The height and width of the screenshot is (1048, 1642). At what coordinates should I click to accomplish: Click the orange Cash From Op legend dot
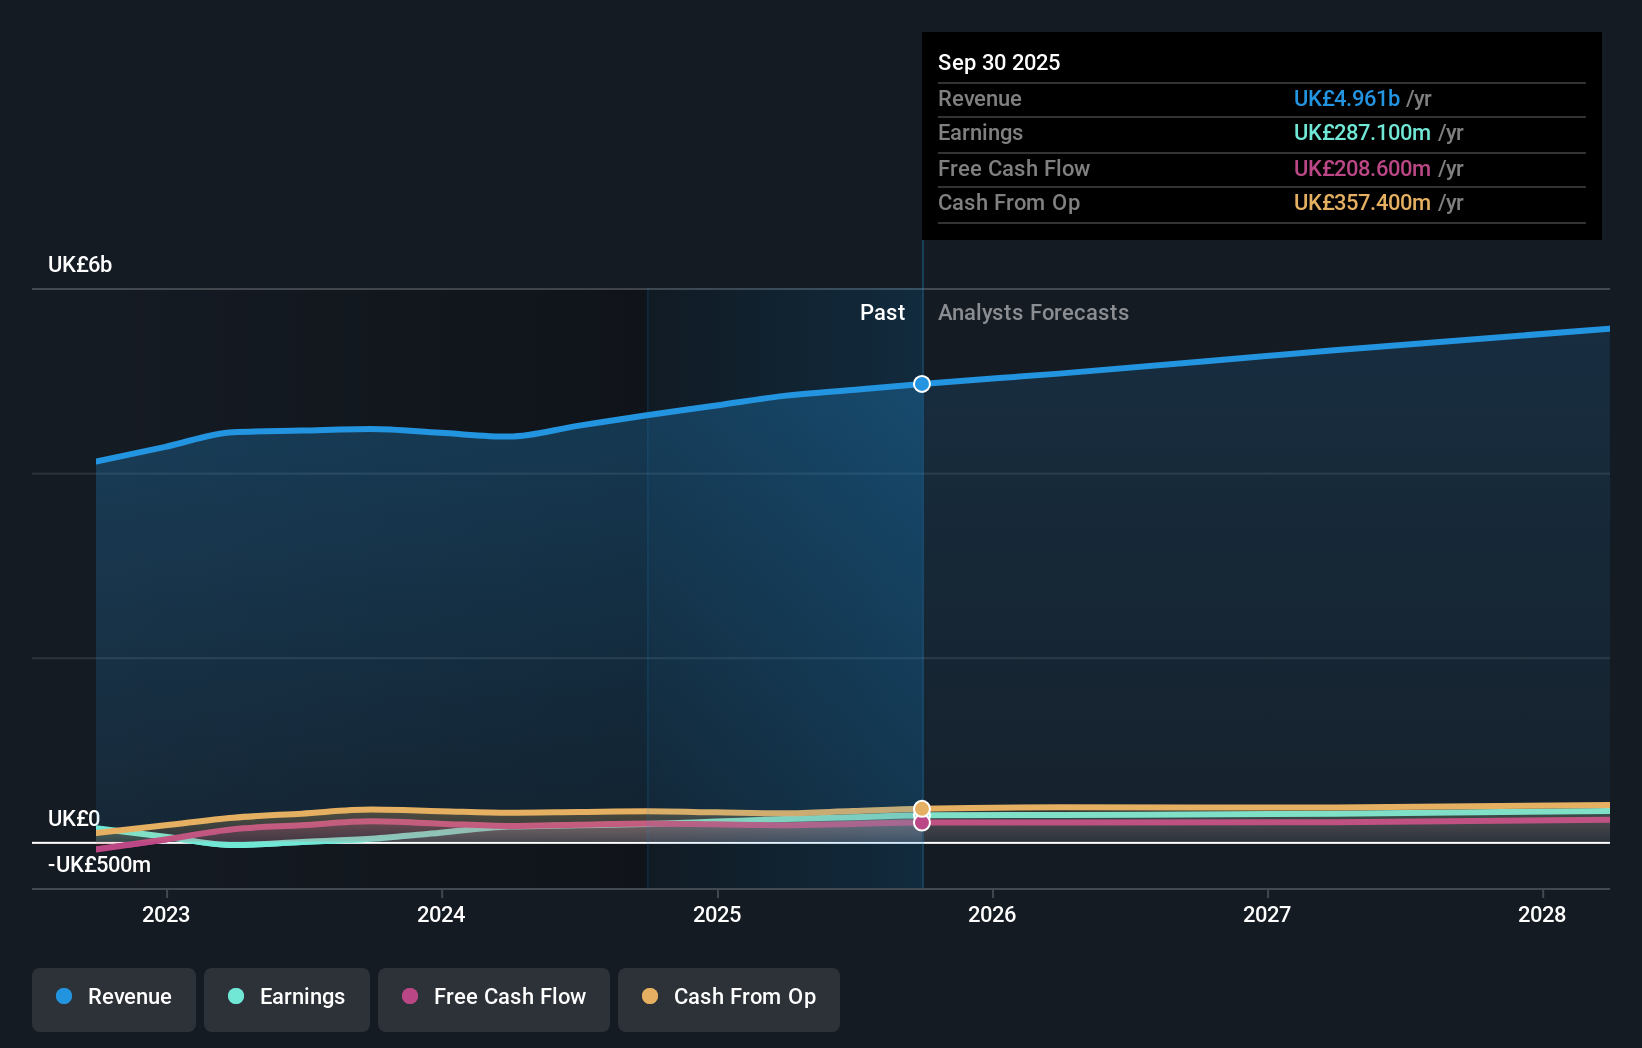pyautogui.click(x=650, y=997)
